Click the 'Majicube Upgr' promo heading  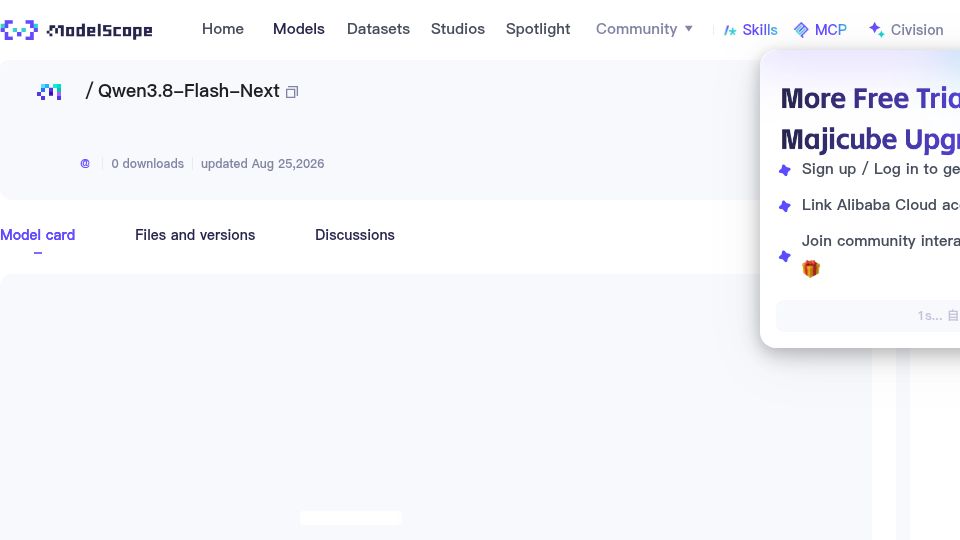tap(870, 140)
